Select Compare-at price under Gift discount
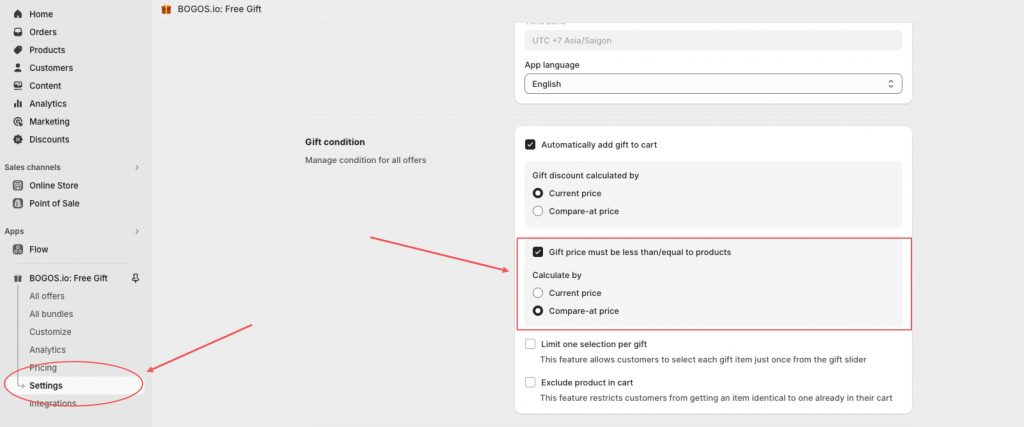The image size is (1024, 427). click(537, 212)
